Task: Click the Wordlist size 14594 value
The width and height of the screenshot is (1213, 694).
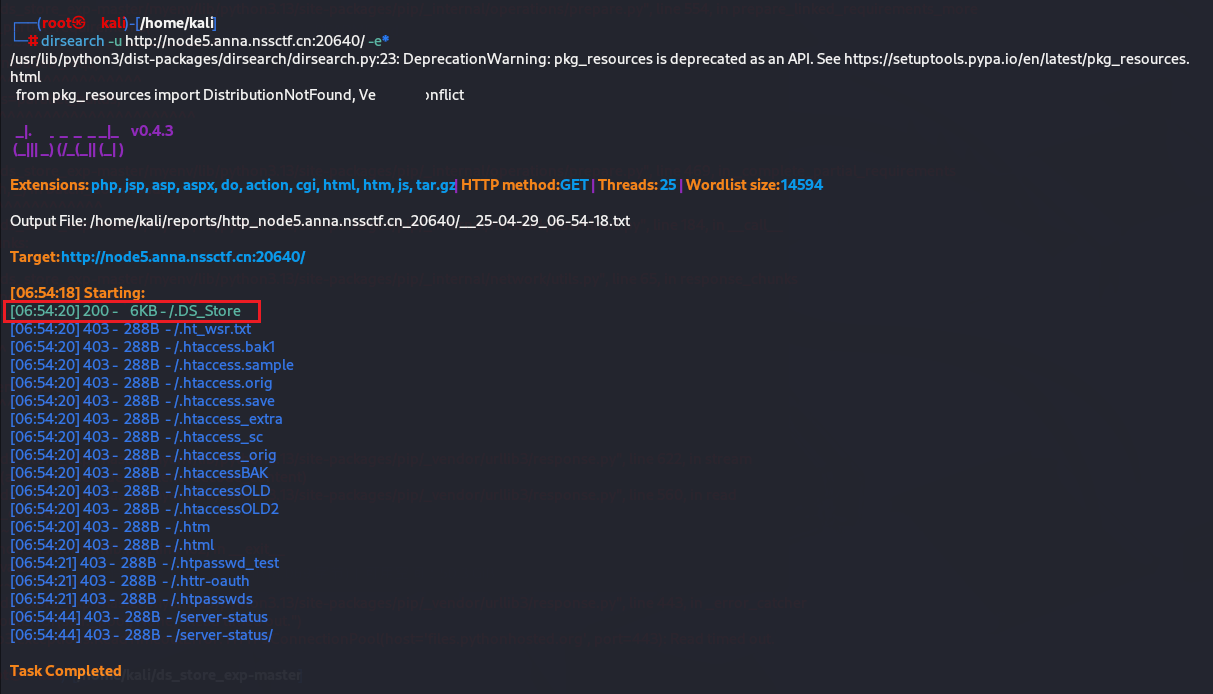Action: click(802, 185)
